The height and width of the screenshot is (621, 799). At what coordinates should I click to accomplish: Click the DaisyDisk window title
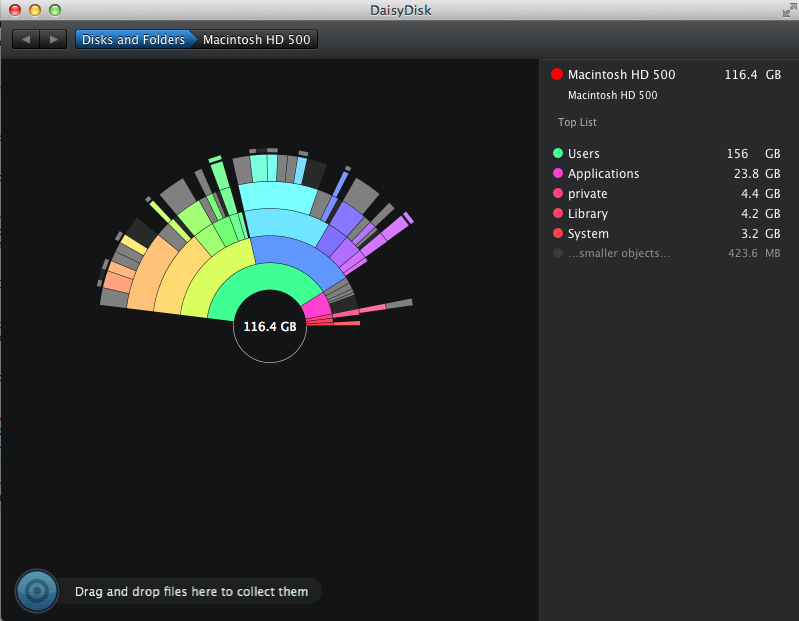pyautogui.click(x=401, y=10)
